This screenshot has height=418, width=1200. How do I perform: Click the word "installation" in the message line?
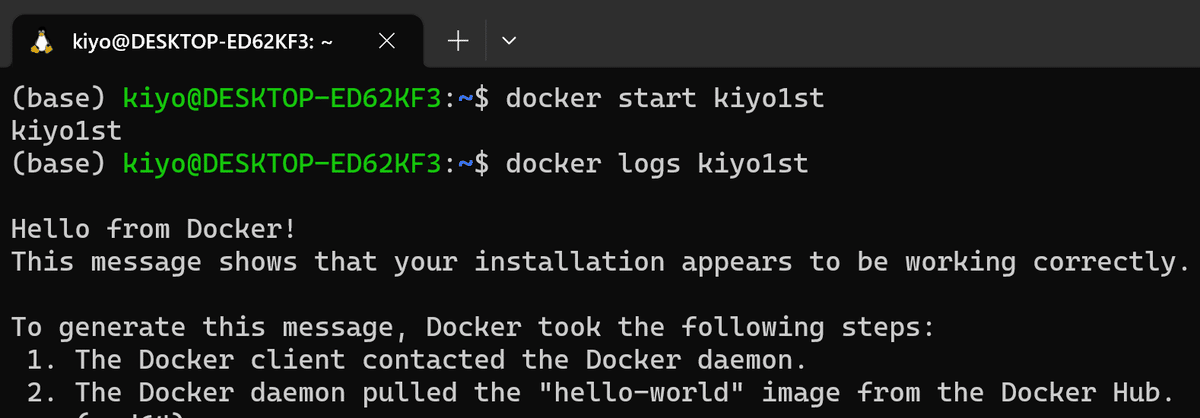[569, 262]
